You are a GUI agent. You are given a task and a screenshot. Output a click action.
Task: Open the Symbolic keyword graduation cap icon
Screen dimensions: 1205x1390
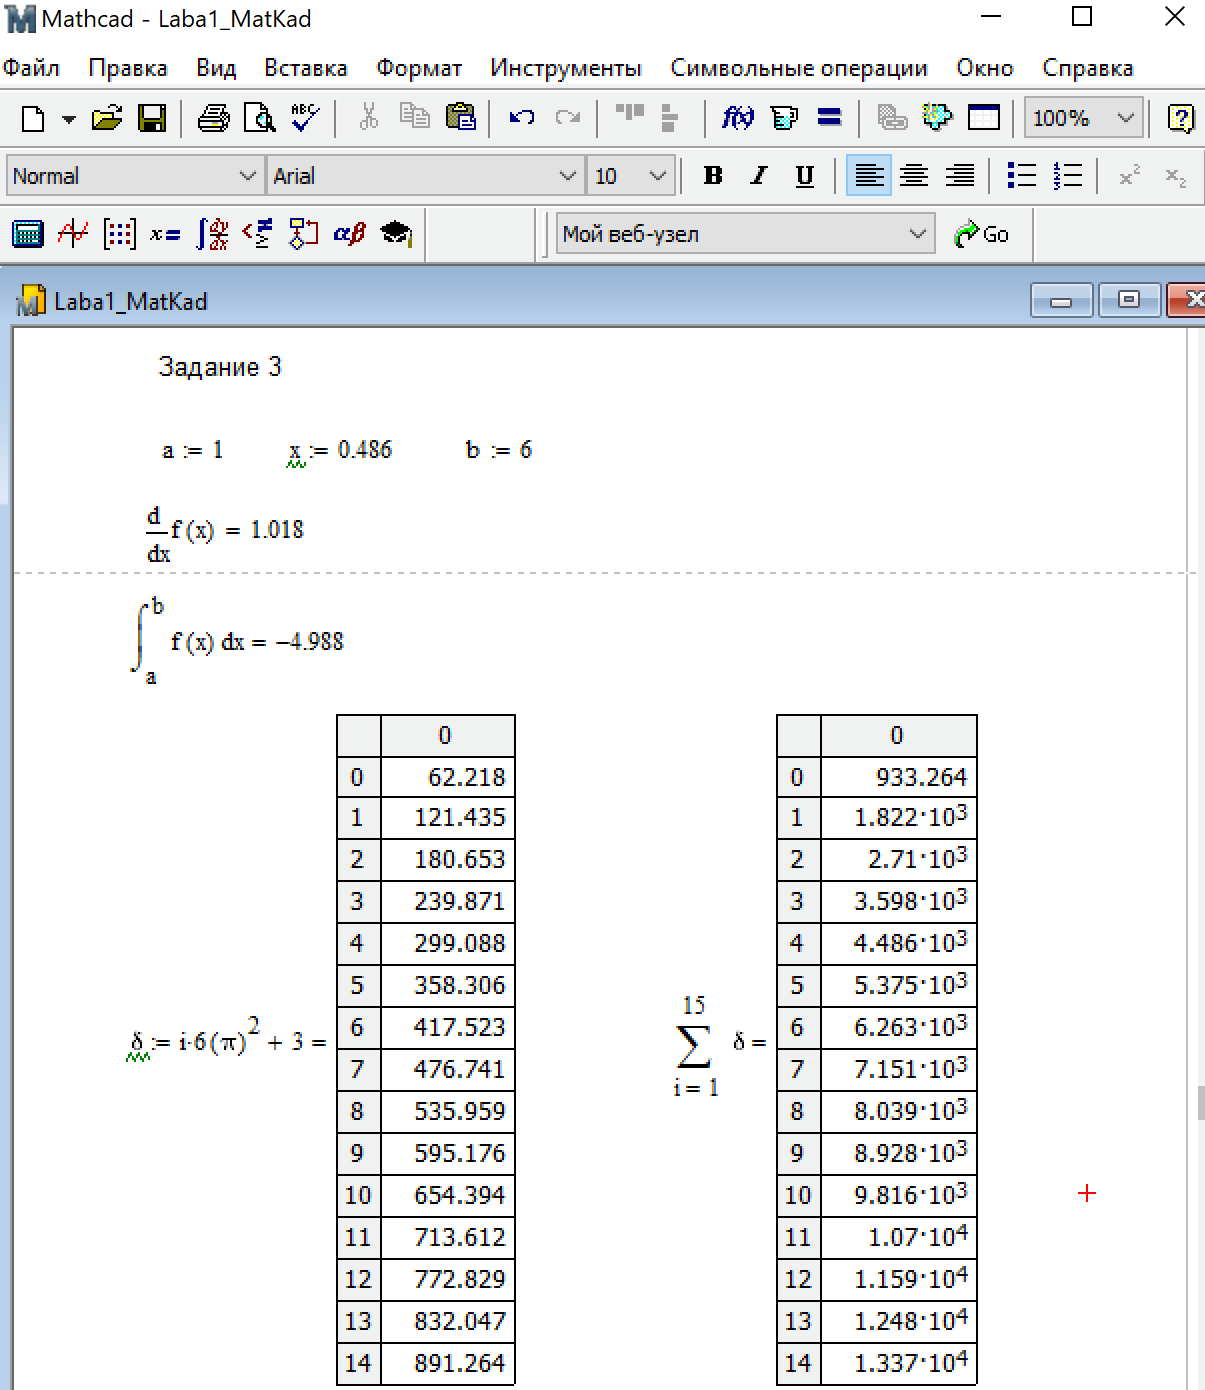[x=396, y=234]
